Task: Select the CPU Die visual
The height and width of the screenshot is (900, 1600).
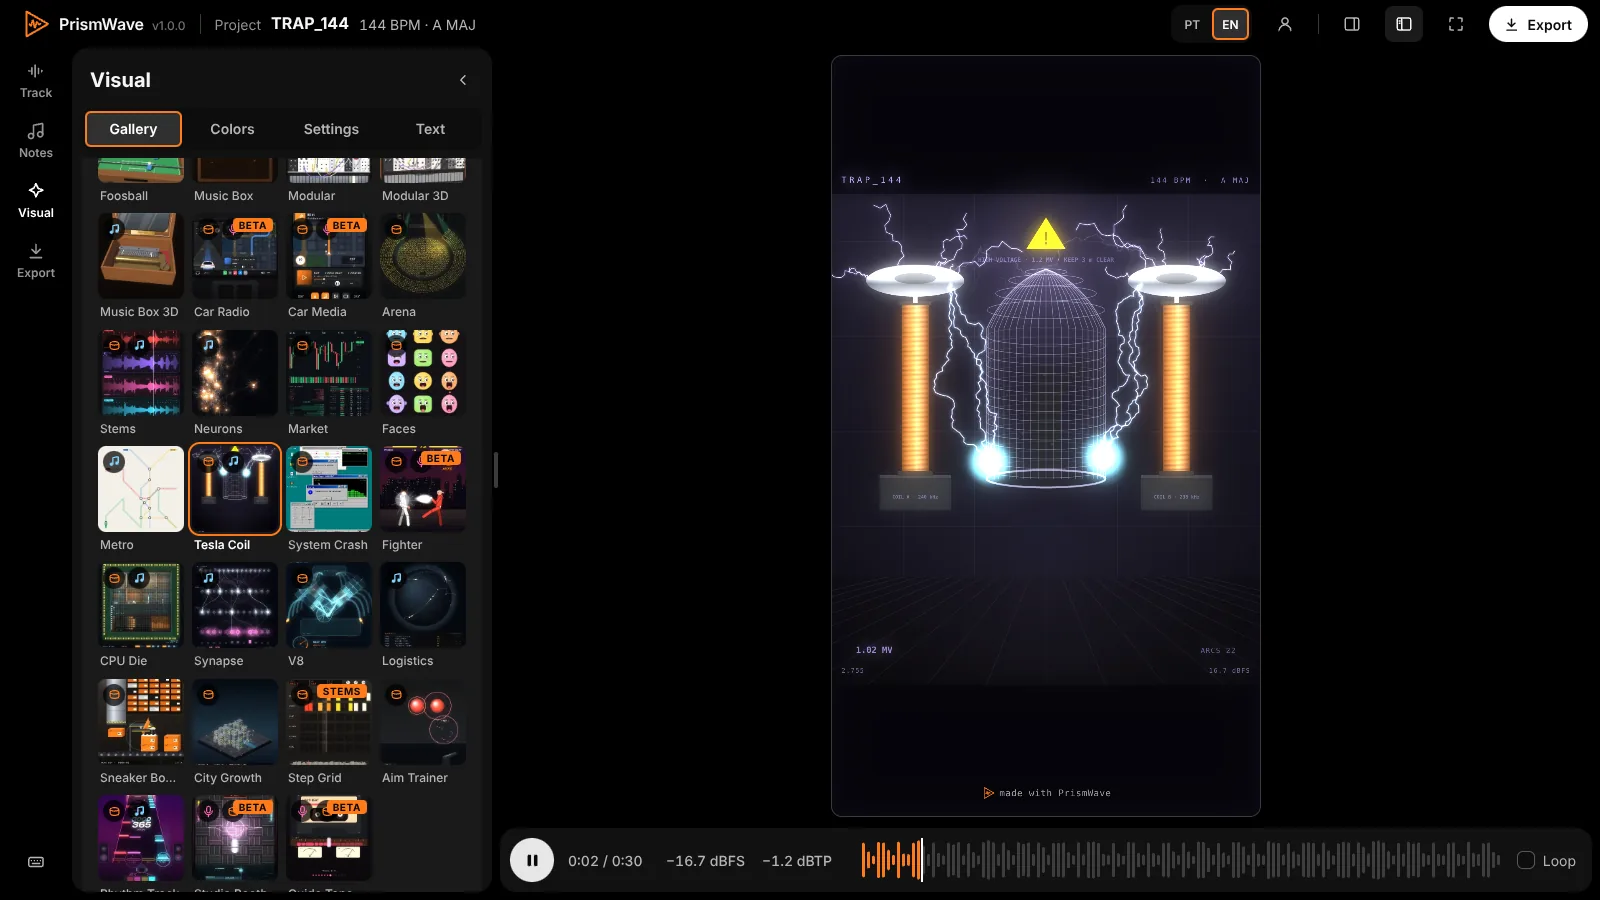Action: [x=141, y=615]
